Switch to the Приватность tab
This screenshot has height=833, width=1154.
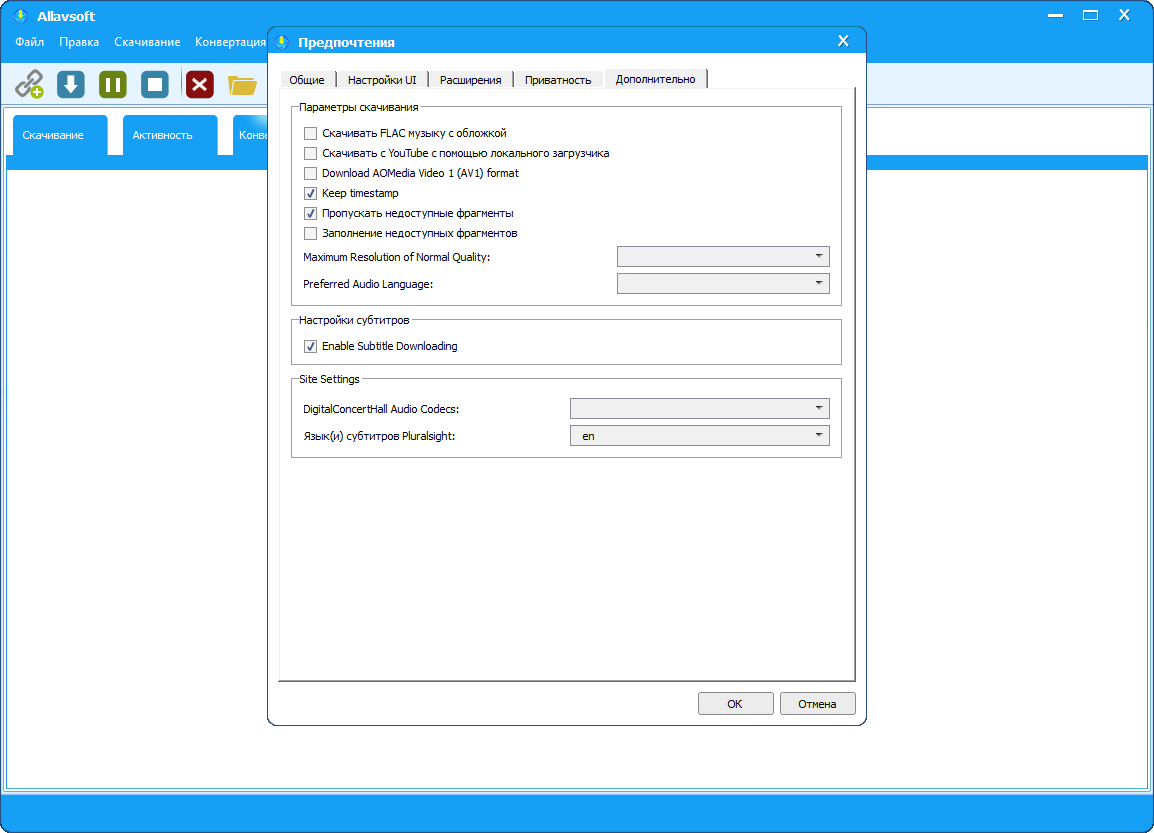tap(558, 80)
